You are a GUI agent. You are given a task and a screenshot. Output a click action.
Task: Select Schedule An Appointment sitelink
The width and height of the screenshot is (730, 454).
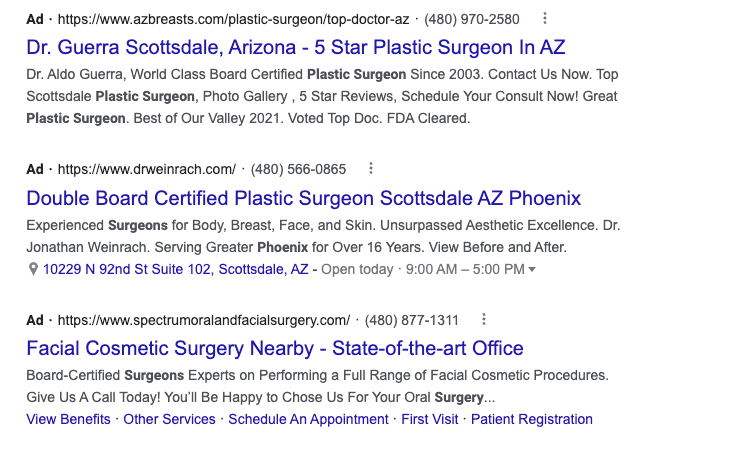point(308,419)
